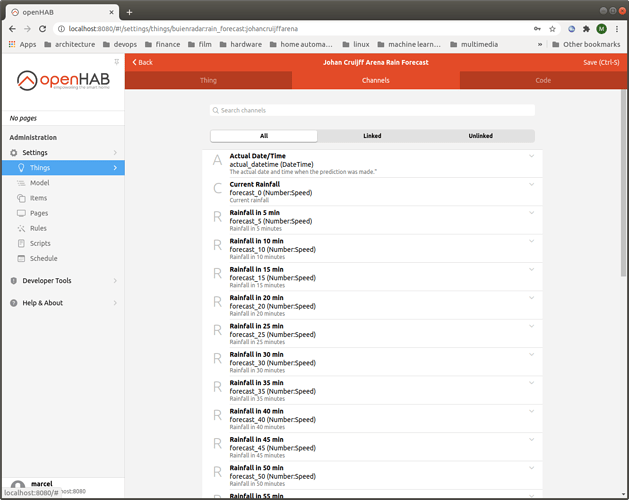Viewport: 629px width, 500px height.
Task: Expand the Rainfall in 5 min channel
Action: [531, 213]
